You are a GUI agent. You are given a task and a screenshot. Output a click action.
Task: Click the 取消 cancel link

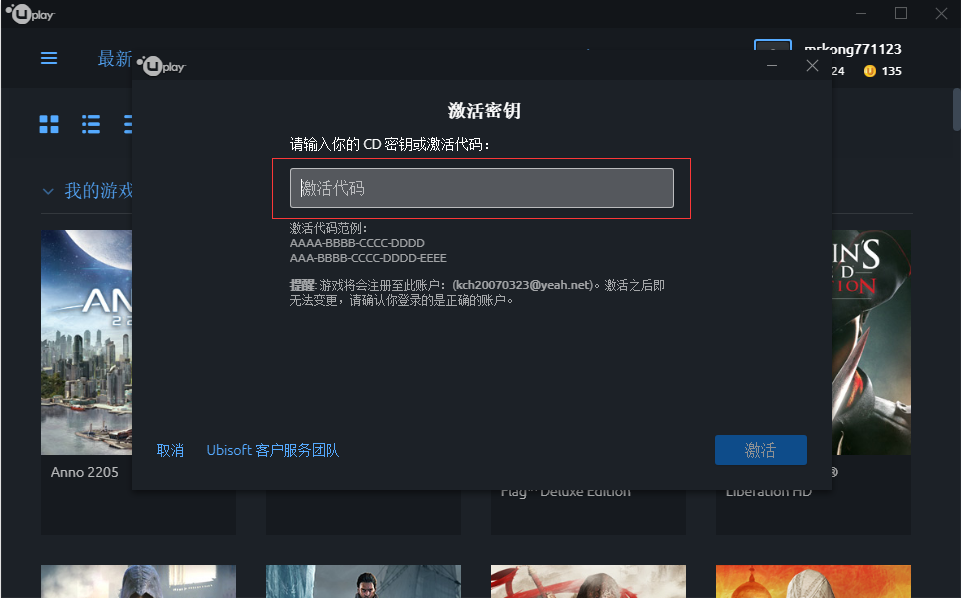[x=170, y=450]
